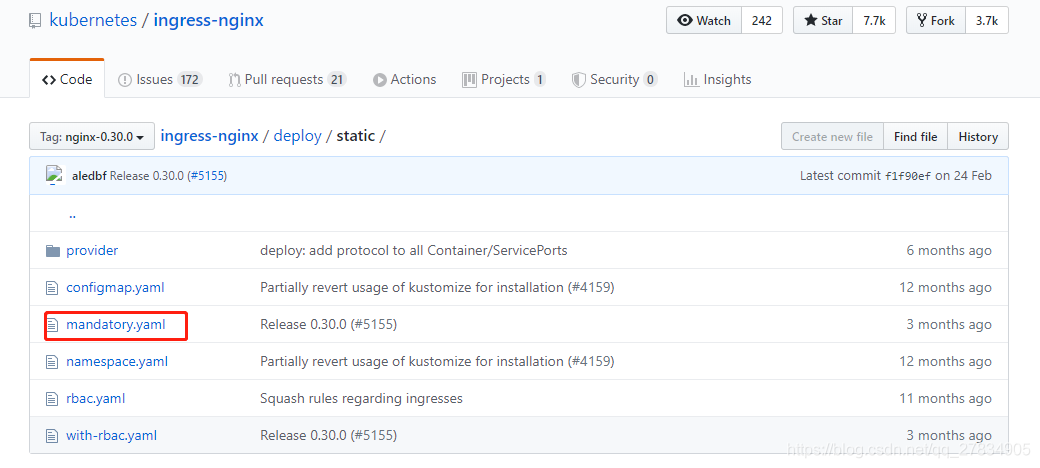Open commit 'Squash rules regarding ingresses'
Image resolution: width=1040 pixels, height=468 pixels.
(x=361, y=399)
